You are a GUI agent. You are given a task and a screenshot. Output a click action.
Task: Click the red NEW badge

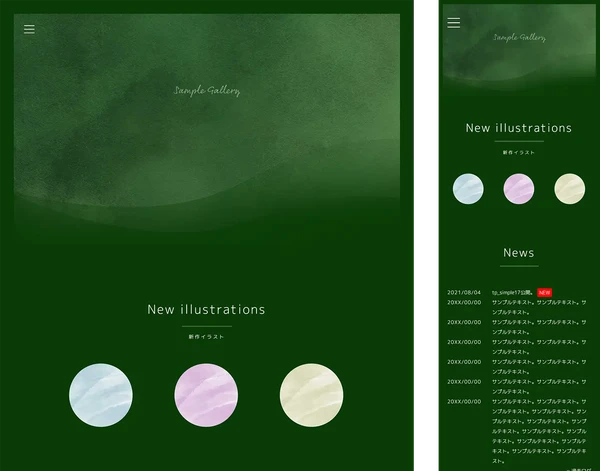[544, 293]
